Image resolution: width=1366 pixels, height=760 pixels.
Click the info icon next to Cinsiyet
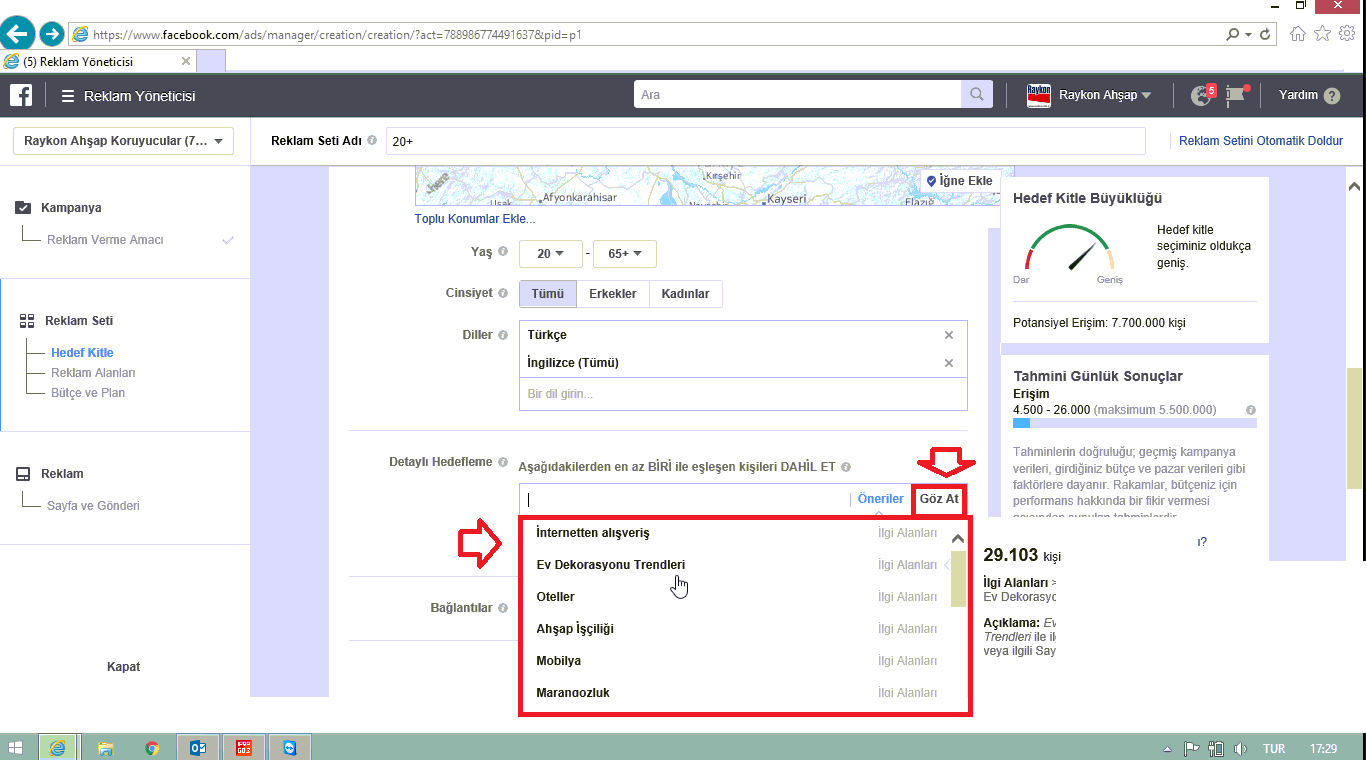(x=503, y=293)
